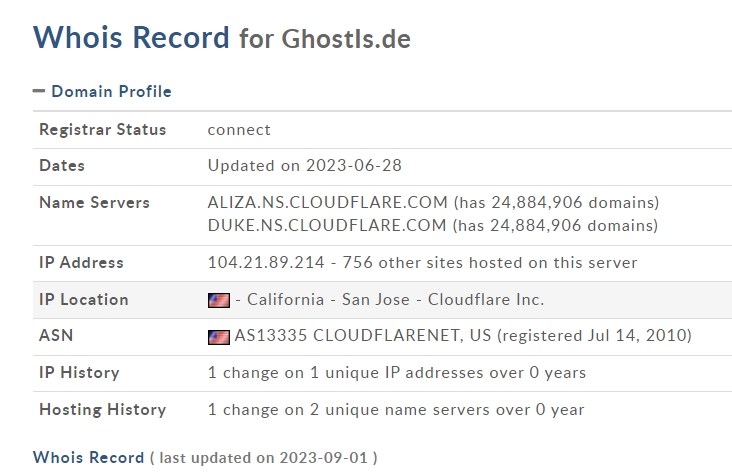Screen dimensions: 732x475
Task: Click 'Updated on 2023-06-28' date value
Action: coord(304,165)
